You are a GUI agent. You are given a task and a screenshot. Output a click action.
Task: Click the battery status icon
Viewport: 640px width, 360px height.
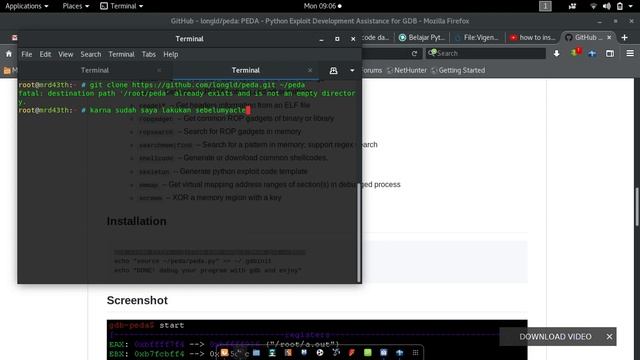620,6
